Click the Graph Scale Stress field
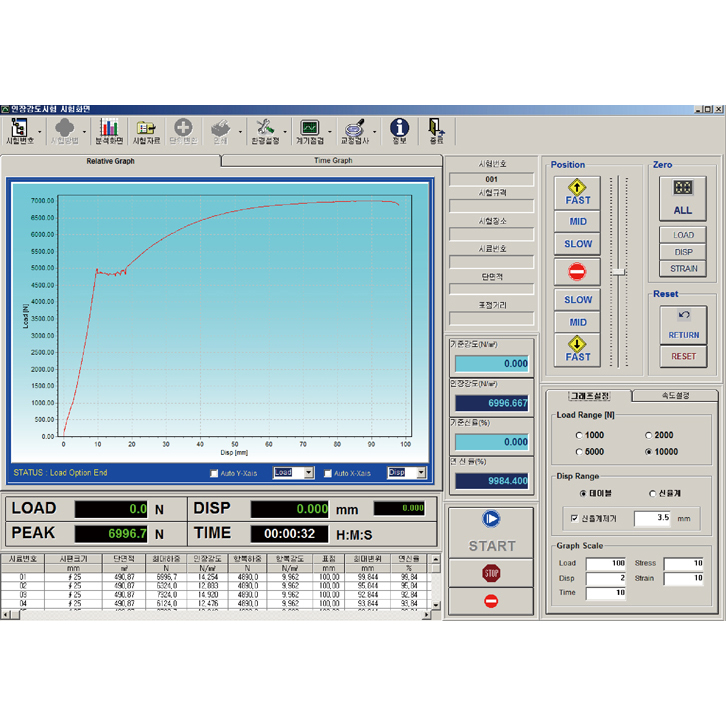This screenshot has width=726, height=726. coord(683,563)
